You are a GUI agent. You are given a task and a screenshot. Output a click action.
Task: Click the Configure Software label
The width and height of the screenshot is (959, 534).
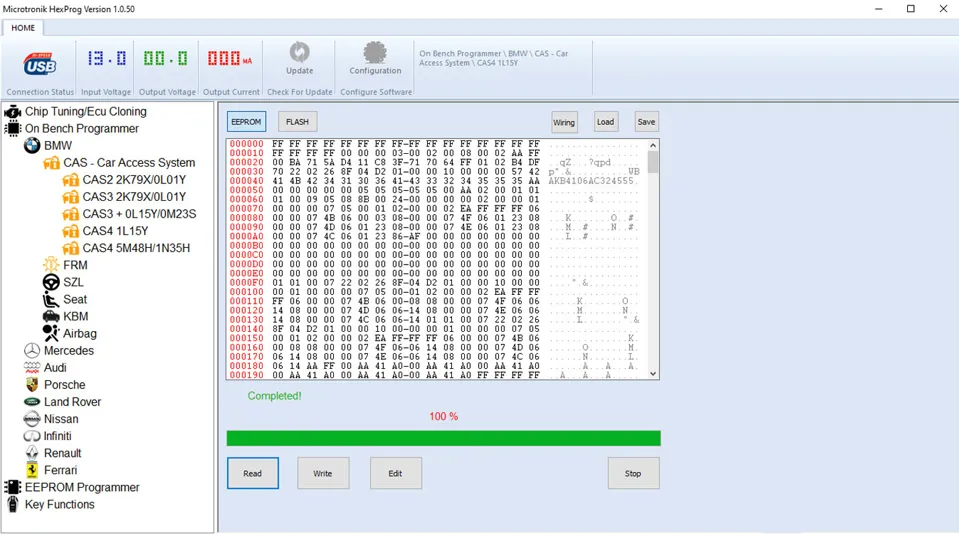point(376,92)
